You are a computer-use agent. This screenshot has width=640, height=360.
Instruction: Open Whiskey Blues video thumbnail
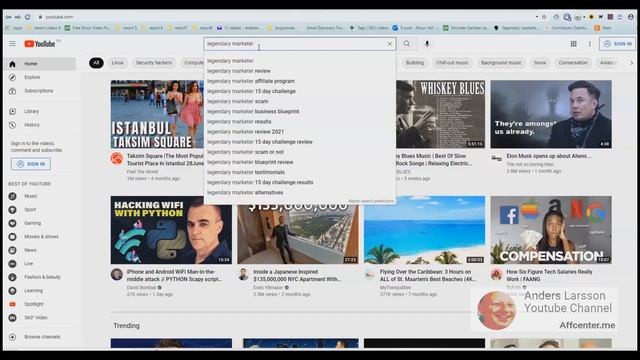point(441,114)
